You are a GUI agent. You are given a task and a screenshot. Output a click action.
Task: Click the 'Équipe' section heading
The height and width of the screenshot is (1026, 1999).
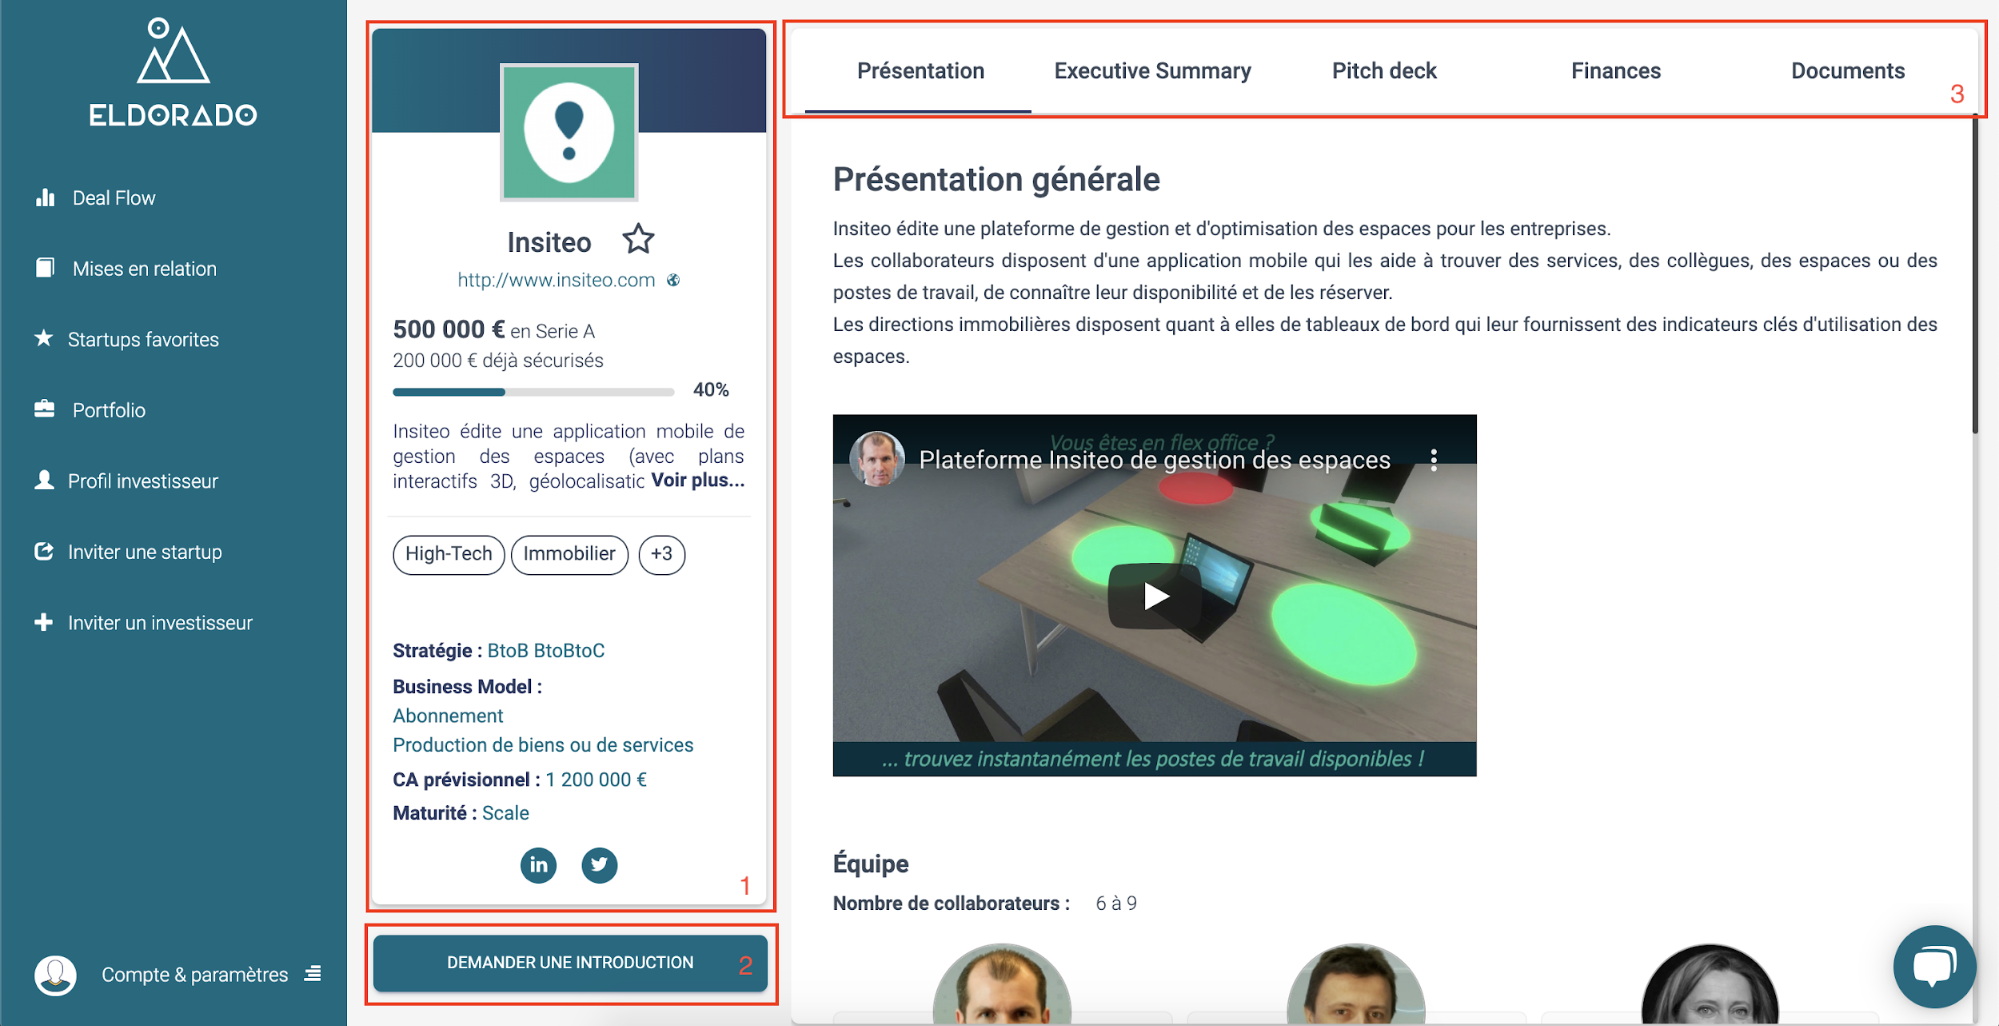point(871,864)
